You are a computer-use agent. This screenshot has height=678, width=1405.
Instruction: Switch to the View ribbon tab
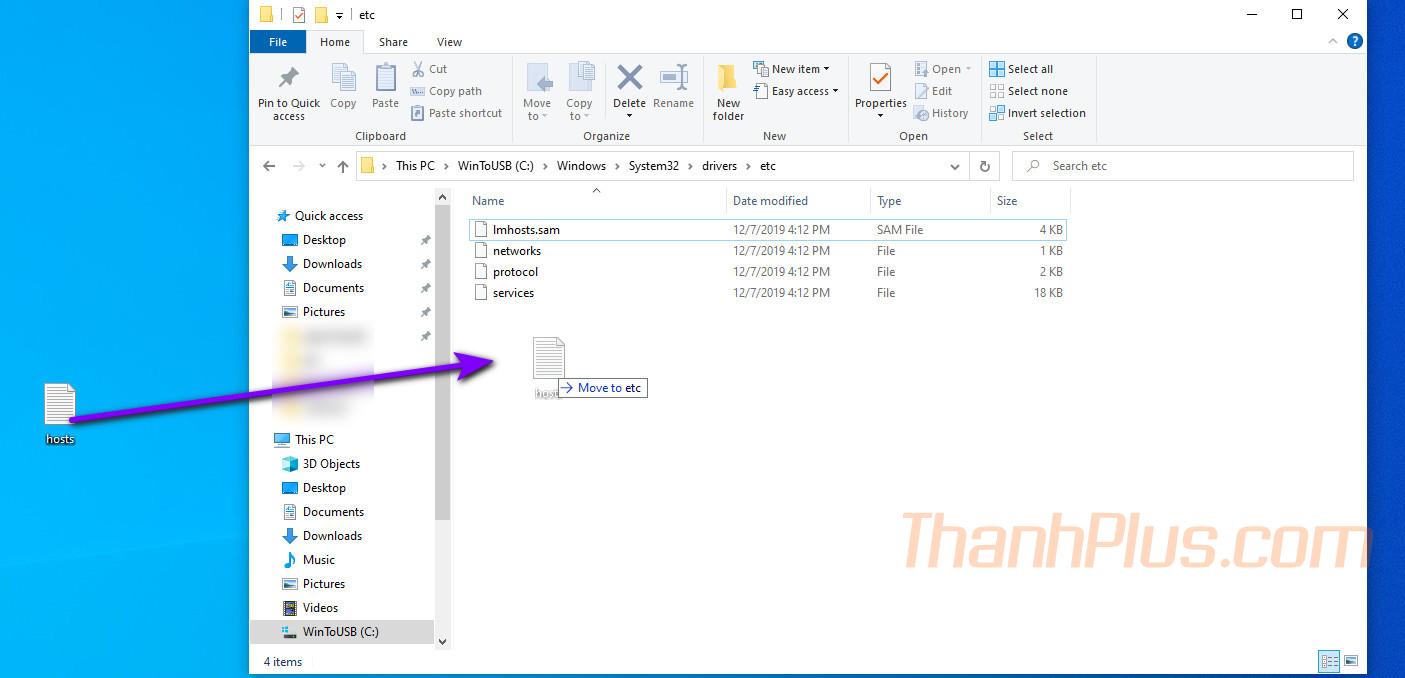coord(449,42)
